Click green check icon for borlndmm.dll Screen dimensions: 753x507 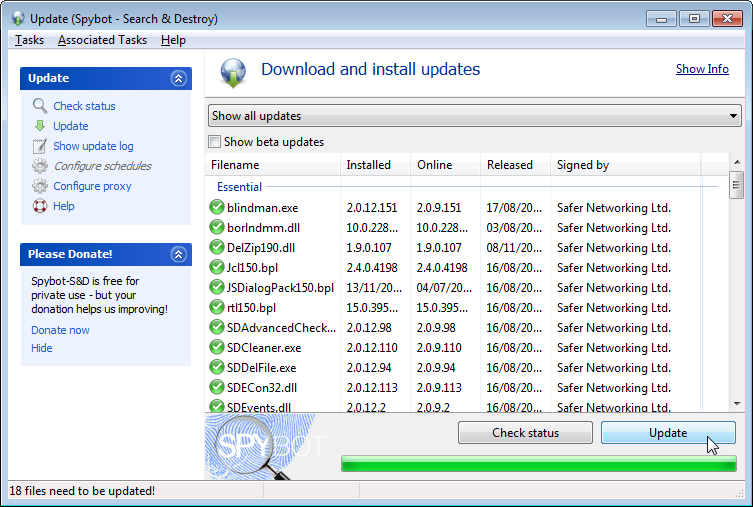tap(217, 227)
